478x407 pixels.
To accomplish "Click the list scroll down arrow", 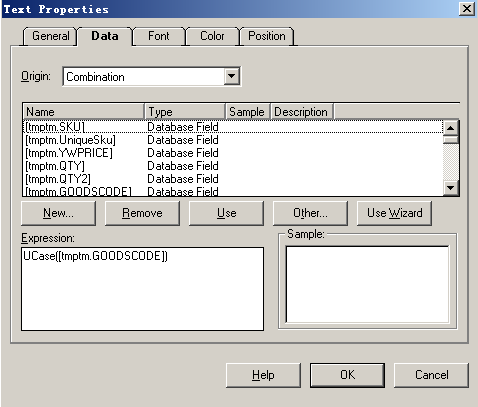I will (x=451, y=188).
